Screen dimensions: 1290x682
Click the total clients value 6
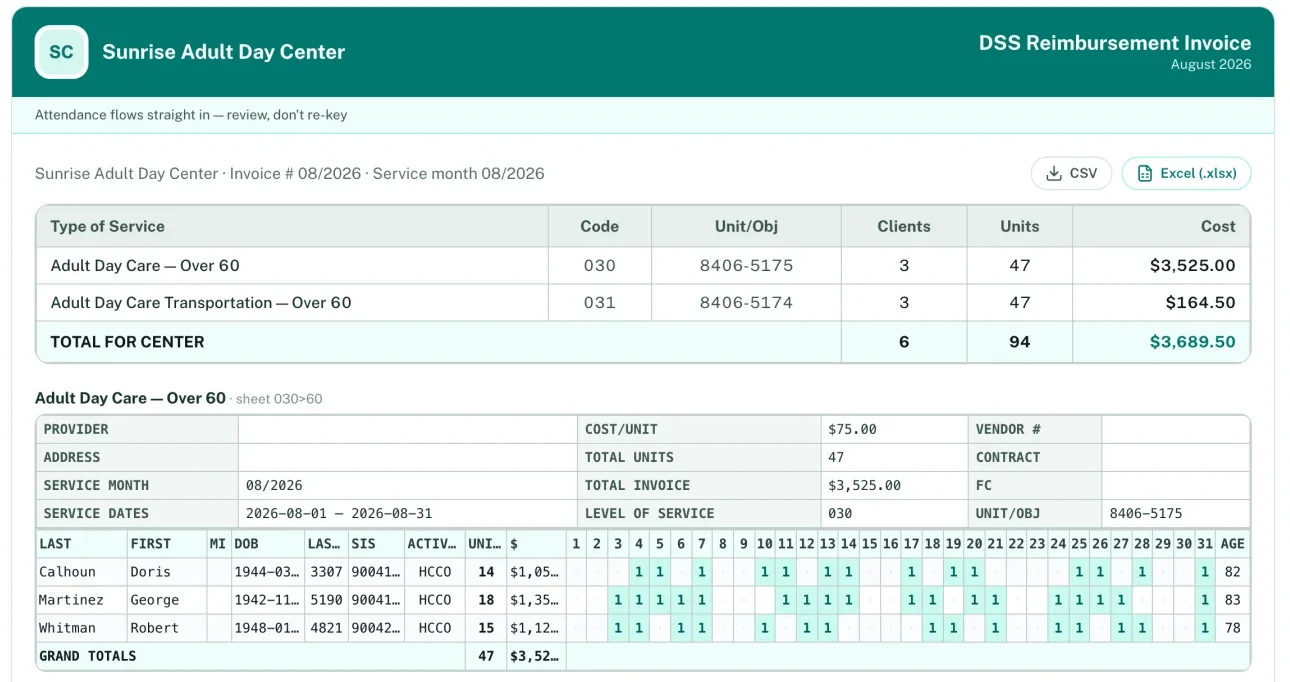[x=904, y=341]
